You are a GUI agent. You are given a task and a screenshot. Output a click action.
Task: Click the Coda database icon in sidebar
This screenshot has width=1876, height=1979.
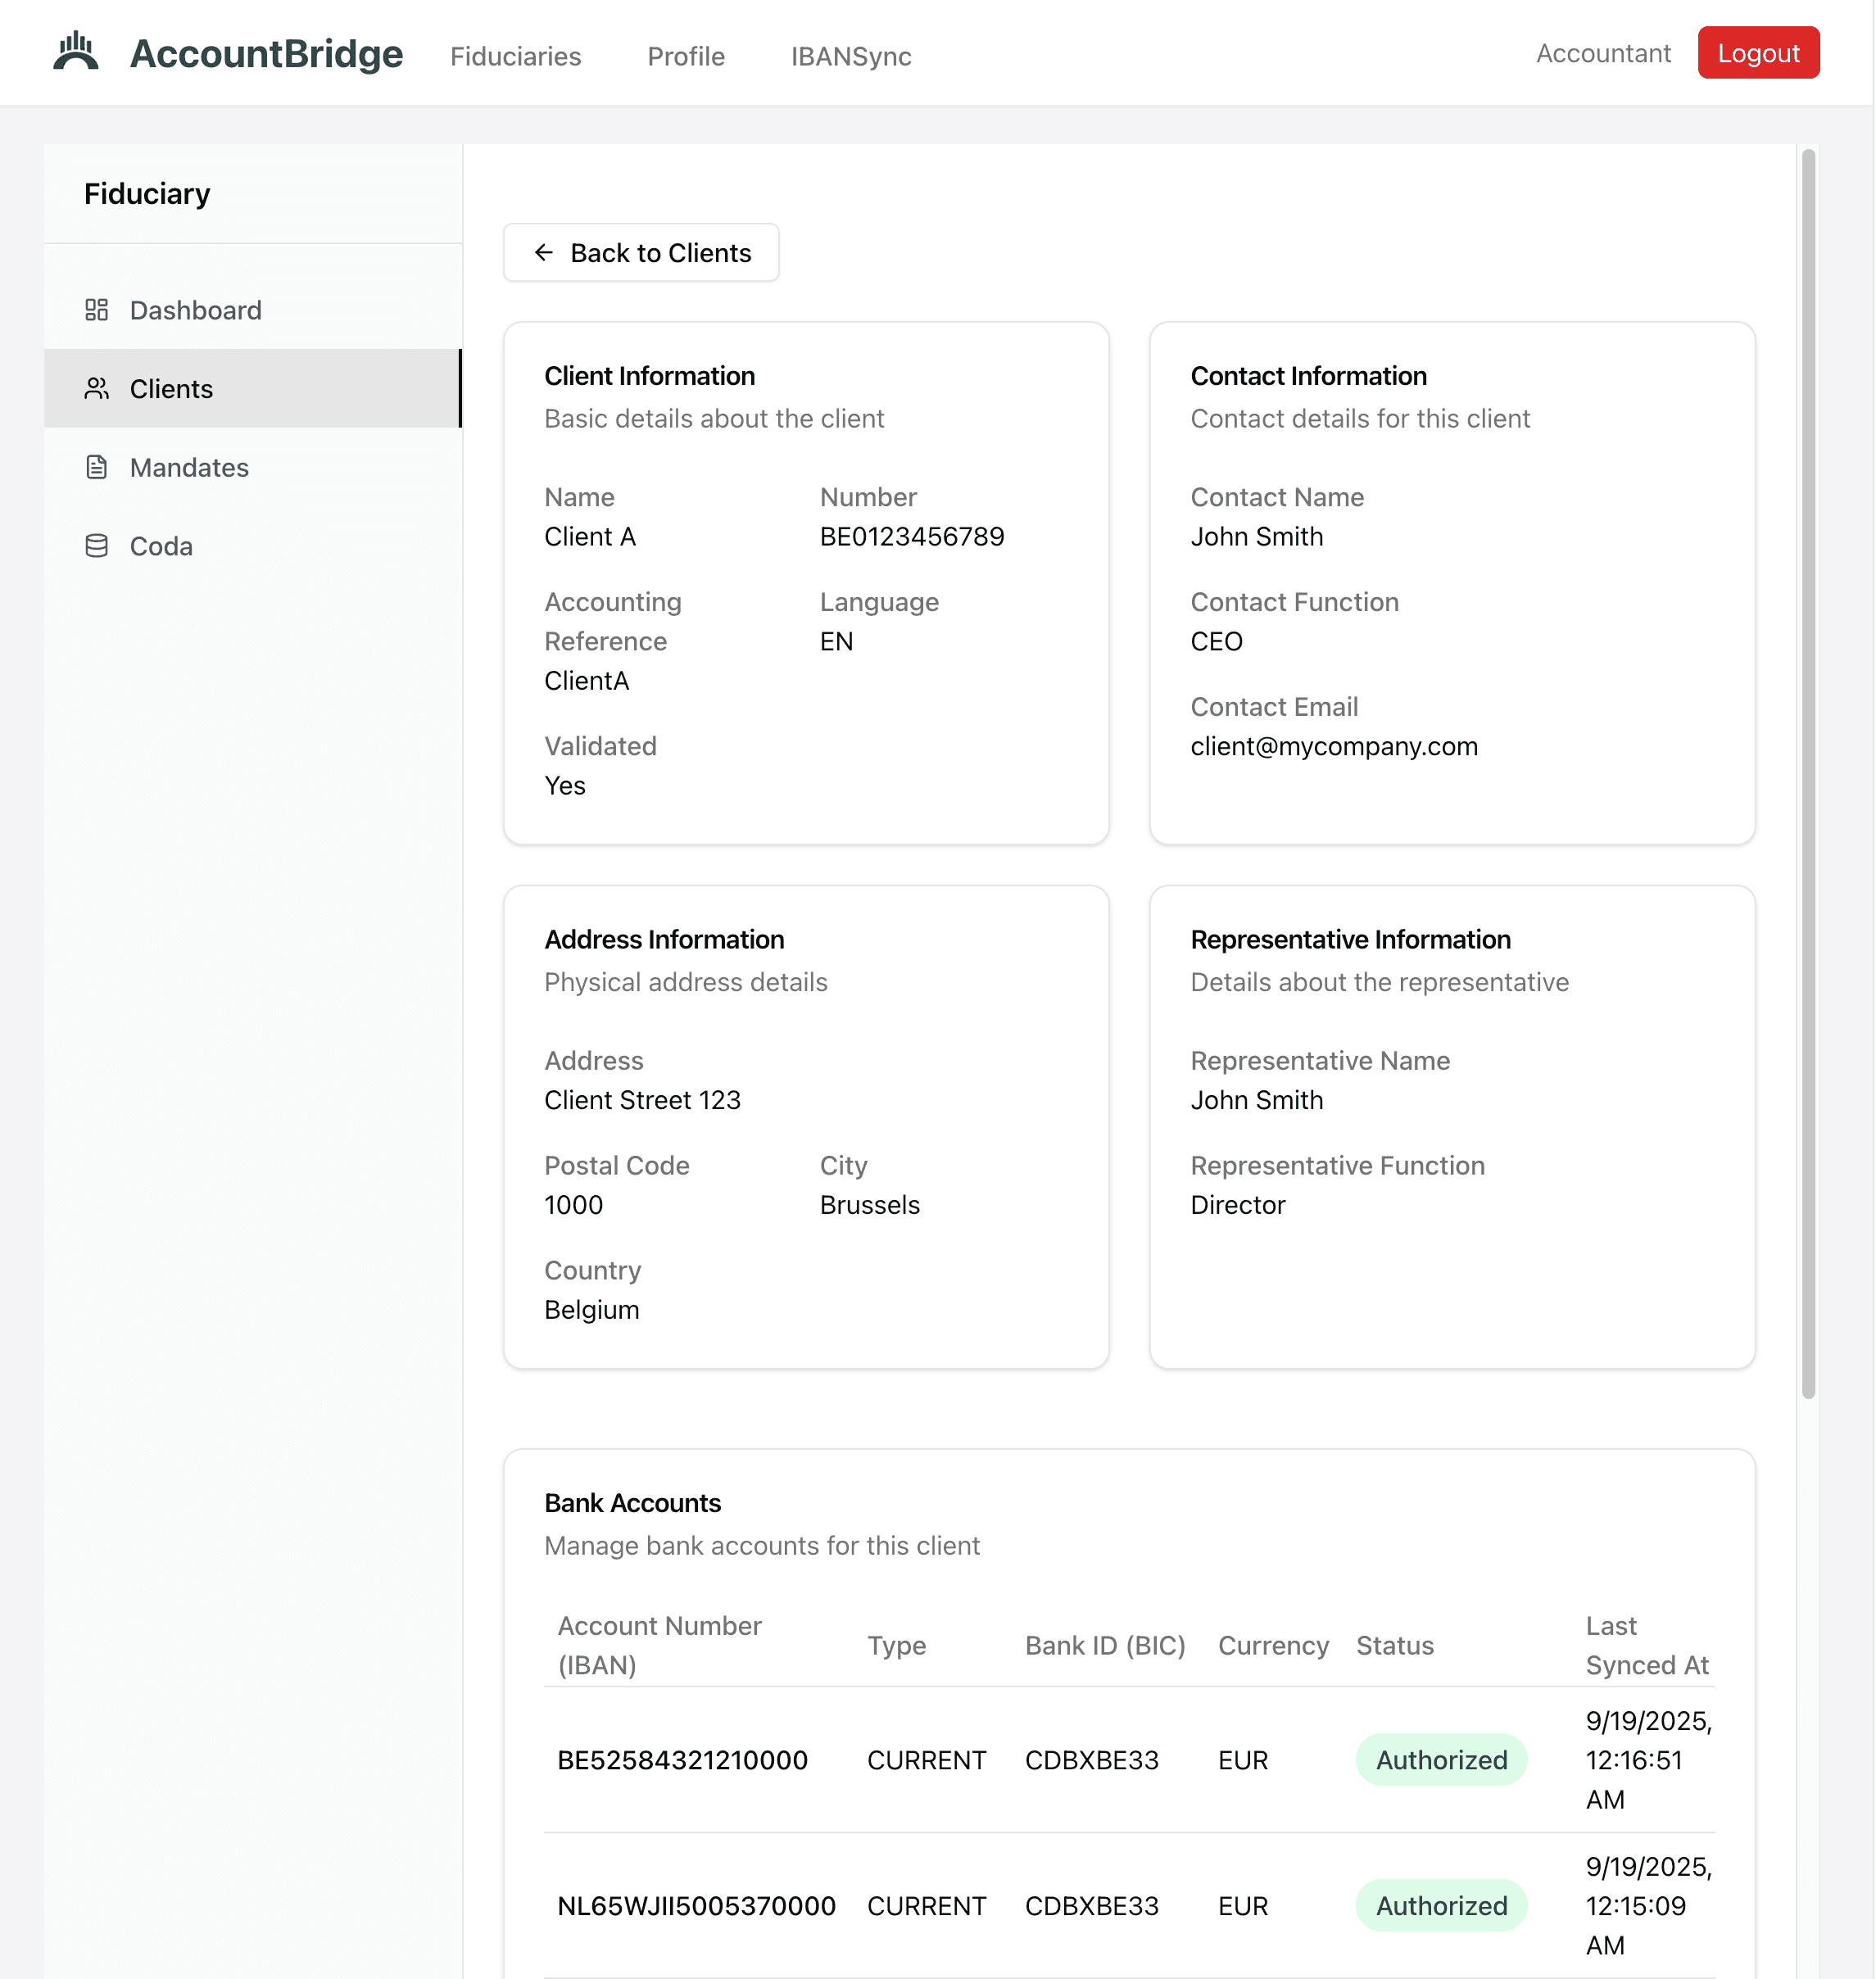pyautogui.click(x=97, y=546)
